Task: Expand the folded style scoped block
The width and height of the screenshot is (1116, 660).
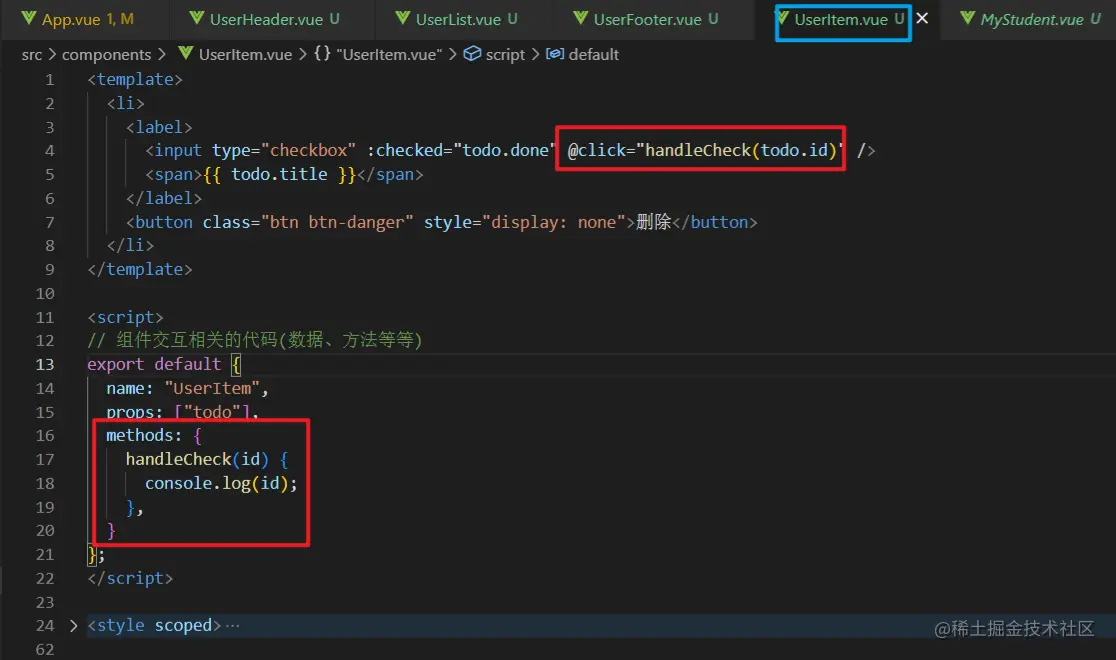Action: click(73, 626)
